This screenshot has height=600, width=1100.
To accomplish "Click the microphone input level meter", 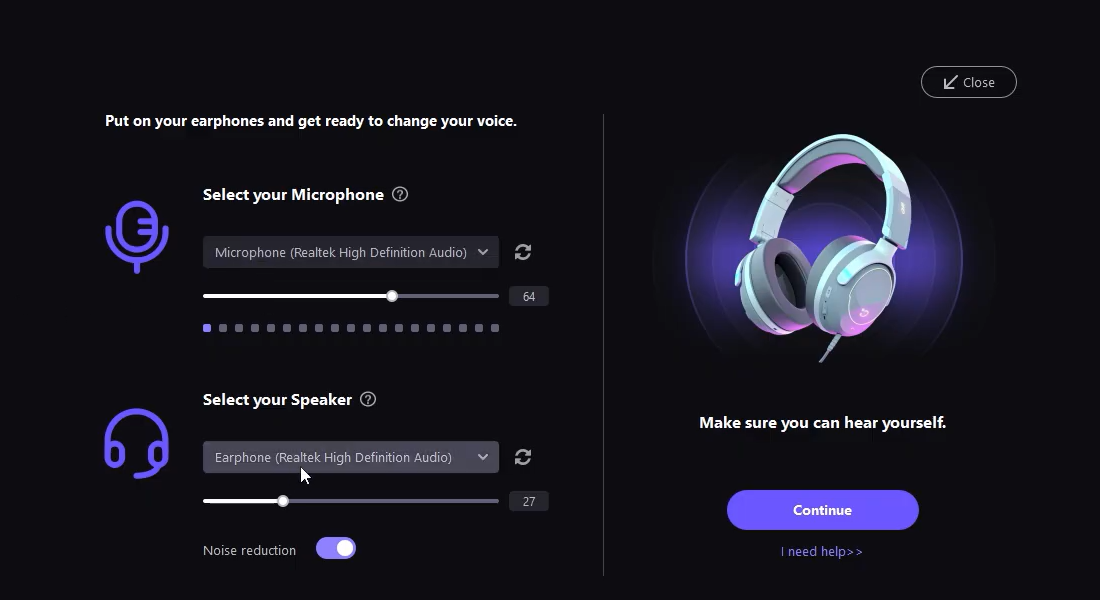I will point(351,328).
